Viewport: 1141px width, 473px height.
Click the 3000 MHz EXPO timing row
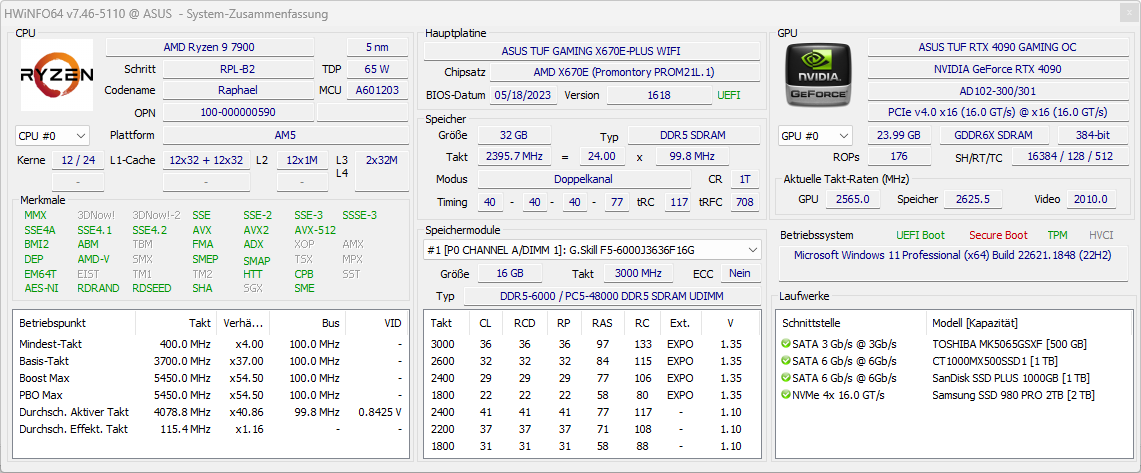tap(592, 344)
